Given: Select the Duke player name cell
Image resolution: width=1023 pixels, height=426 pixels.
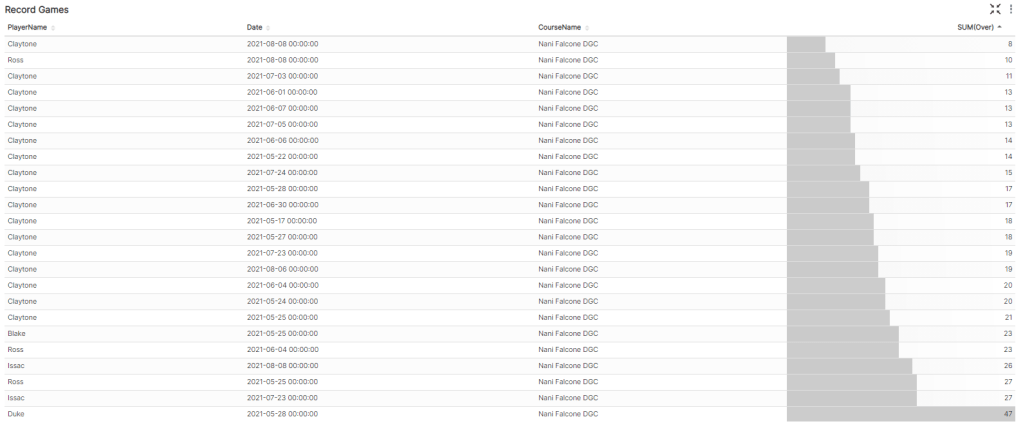Looking at the screenshot, I should [16, 413].
